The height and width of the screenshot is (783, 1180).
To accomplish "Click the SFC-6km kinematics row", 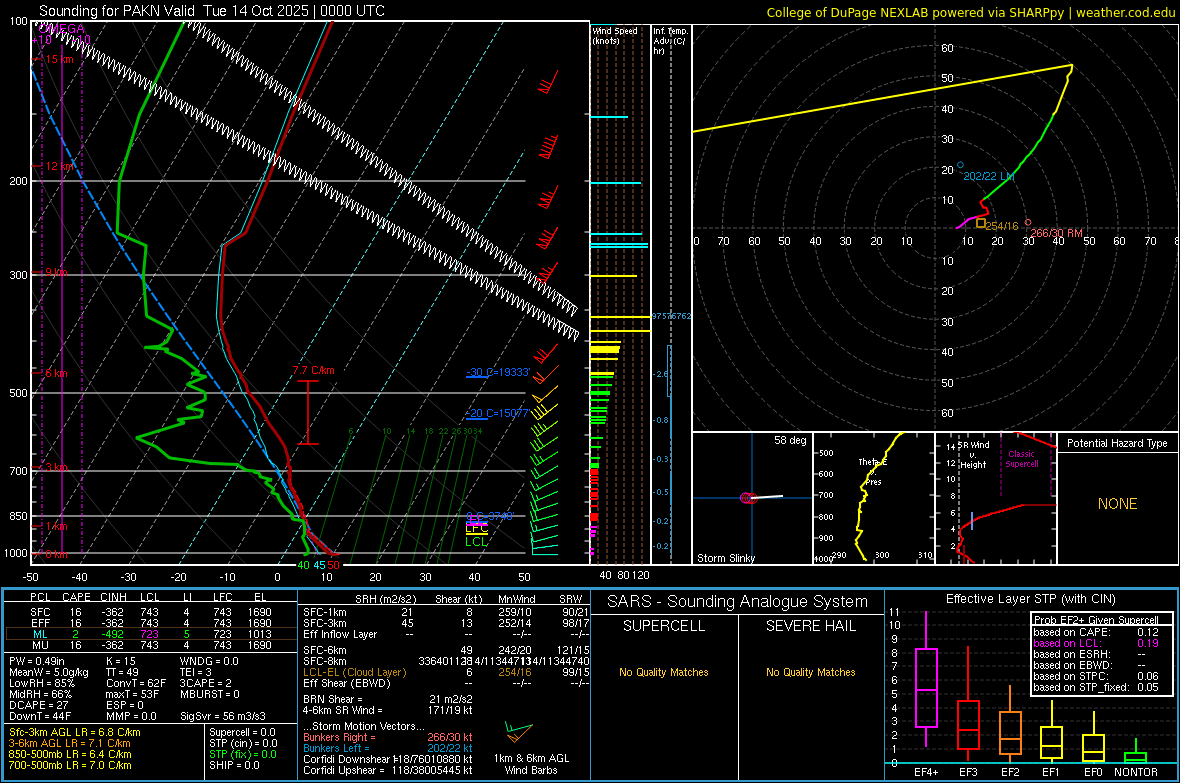I will pos(446,650).
